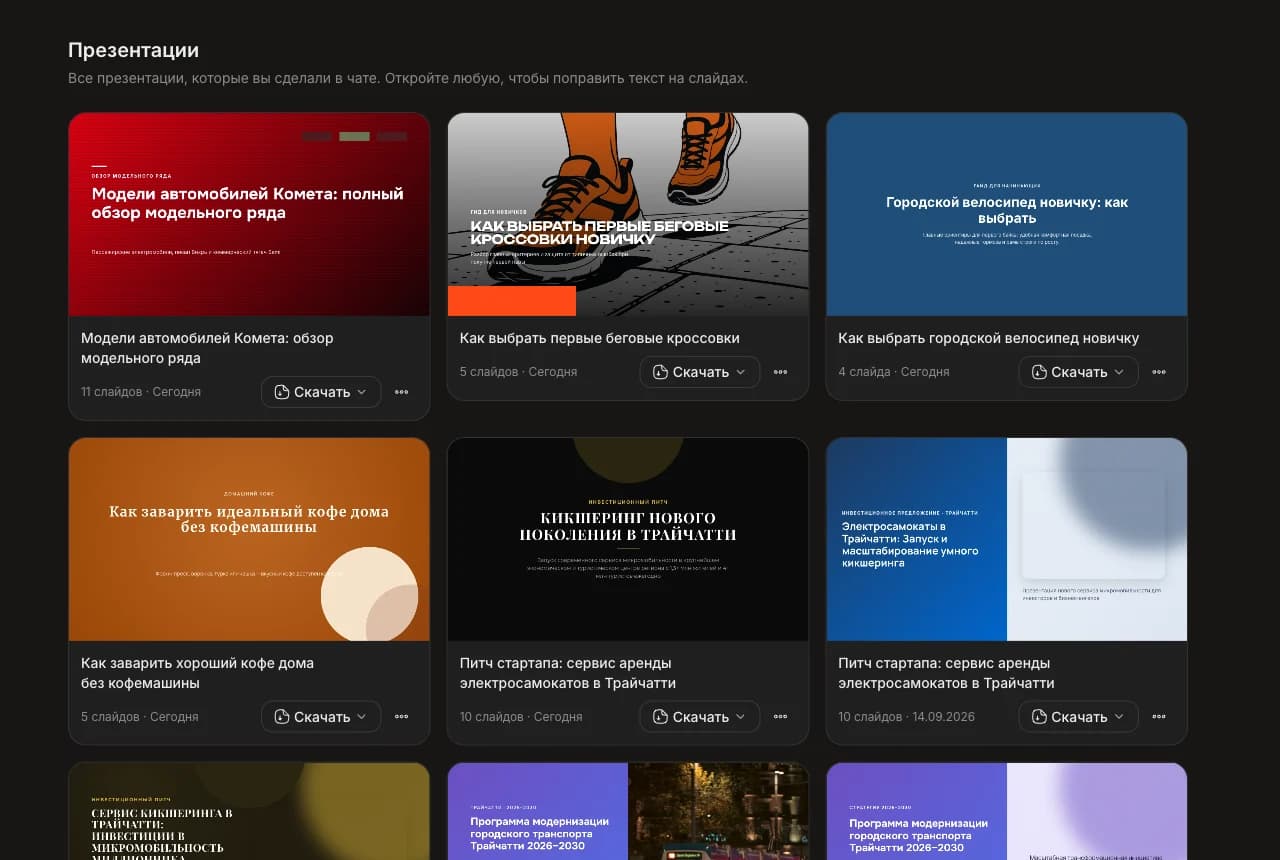Click the Питч стартапа title above '10 слайдов · 14.09.2026'
The height and width of the screenshot is (860, 1280).
tap(947, 673)
